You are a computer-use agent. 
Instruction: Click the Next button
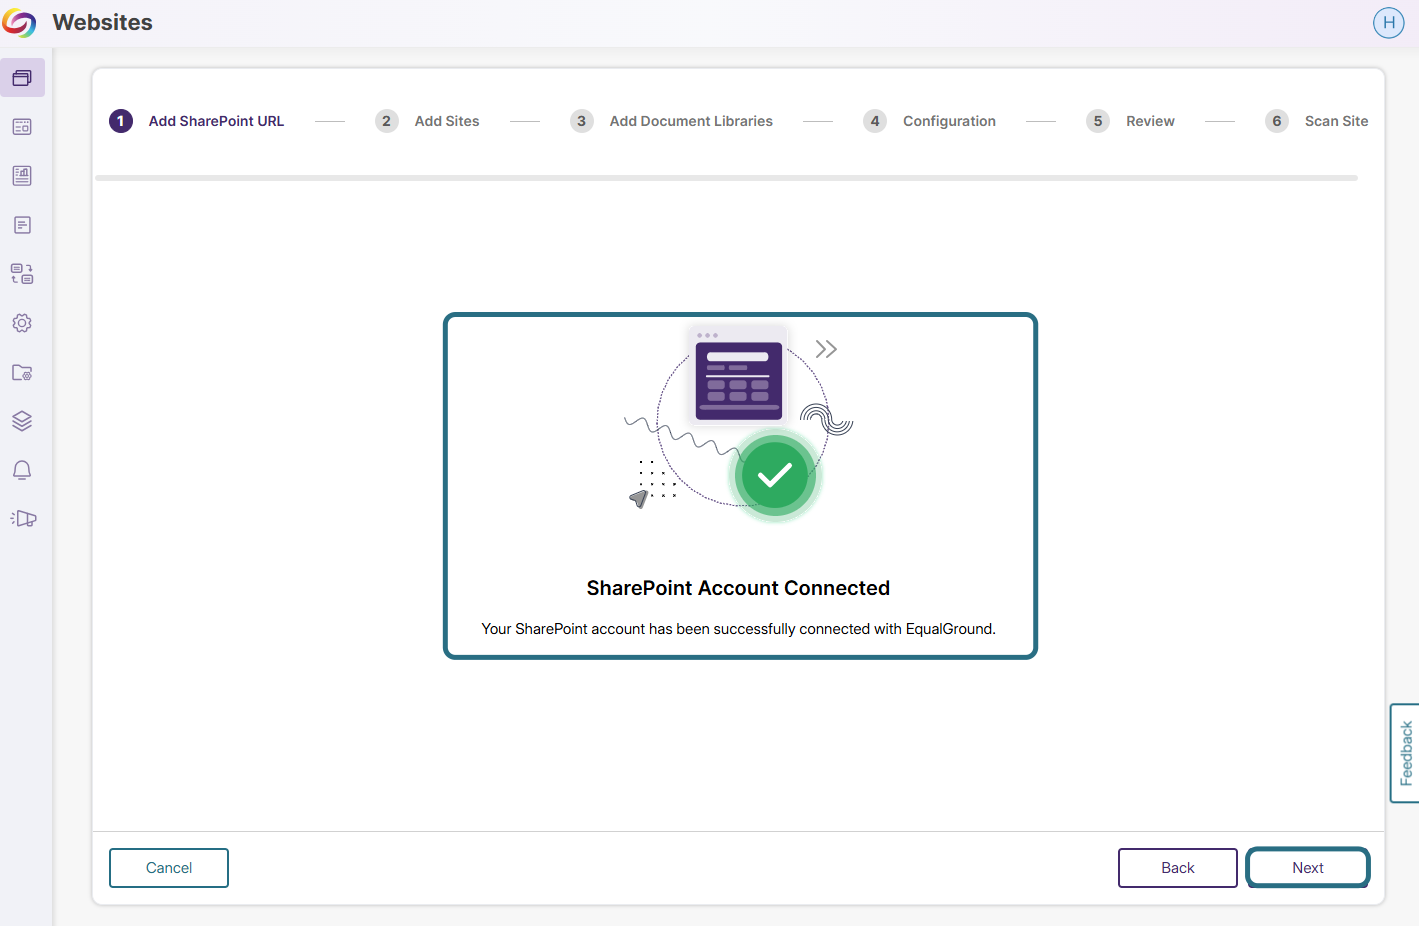click(x=1308, y=868)
